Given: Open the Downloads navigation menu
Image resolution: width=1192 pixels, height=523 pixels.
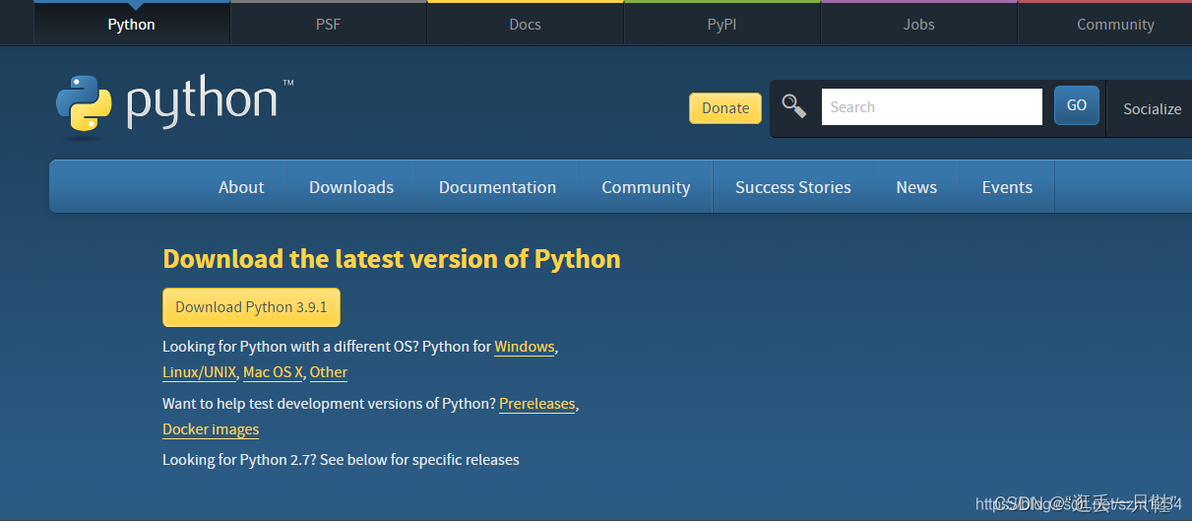Looking at the screenshot, I should [351, 187].
